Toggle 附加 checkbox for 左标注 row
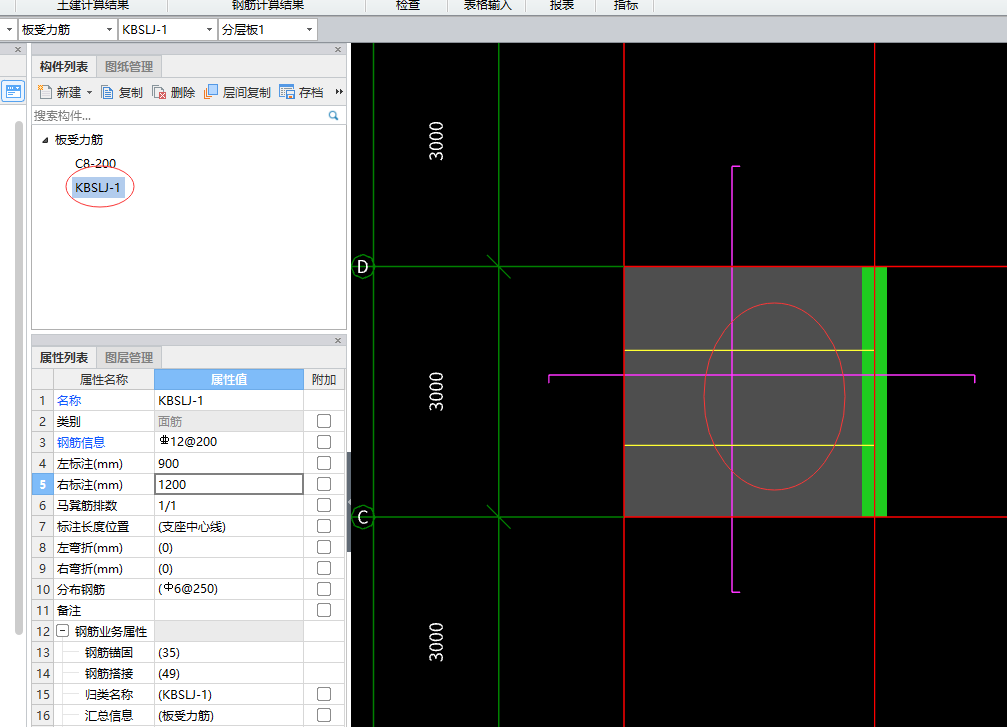This screenshot has height=727, width=1007. 324,463
